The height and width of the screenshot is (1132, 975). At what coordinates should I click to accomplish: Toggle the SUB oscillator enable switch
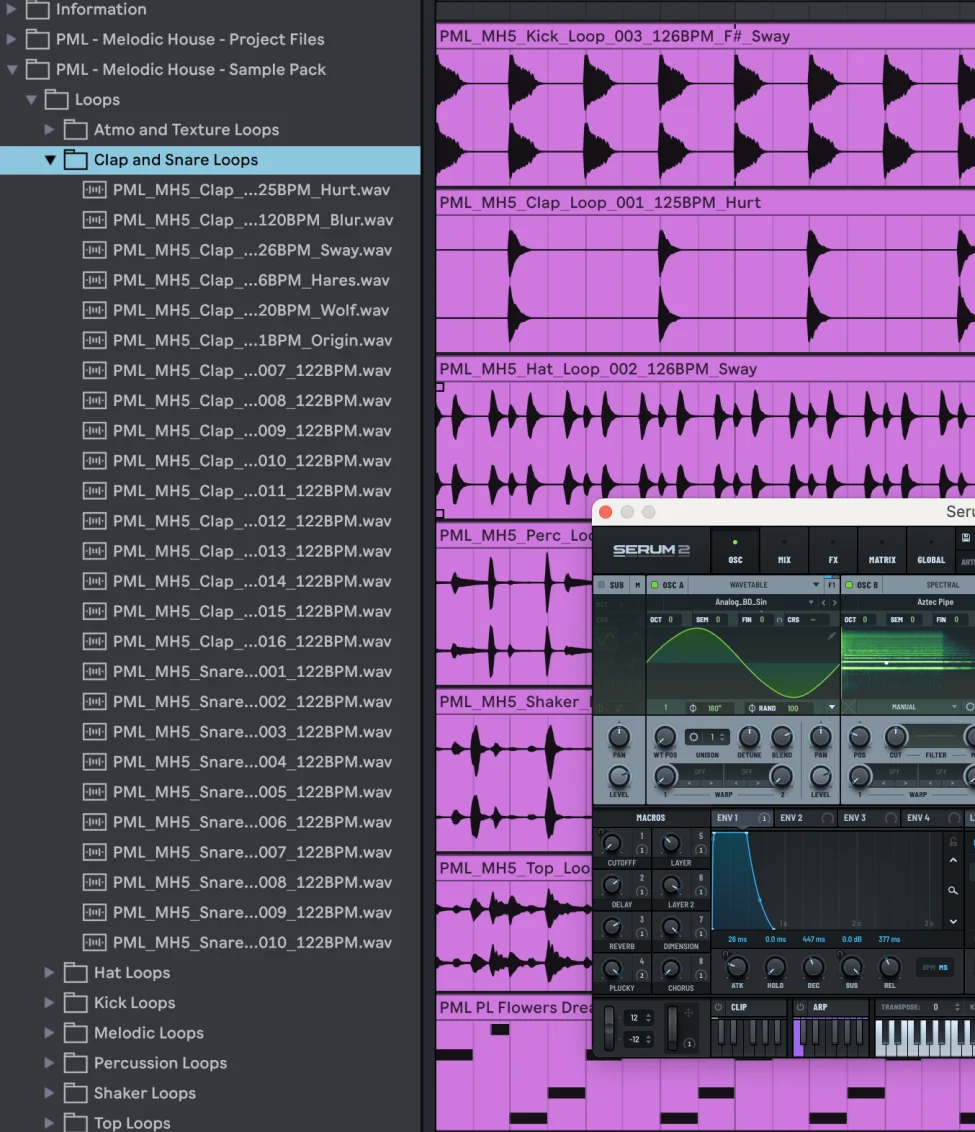[x=601, y=585]
